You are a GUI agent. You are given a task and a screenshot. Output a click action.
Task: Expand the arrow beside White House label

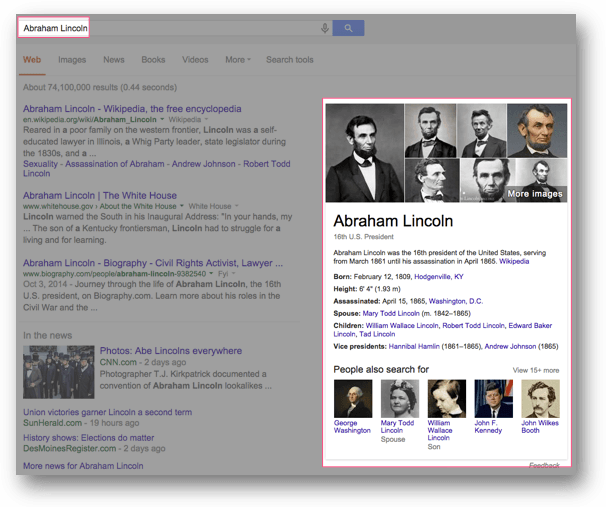click(237, 206)
